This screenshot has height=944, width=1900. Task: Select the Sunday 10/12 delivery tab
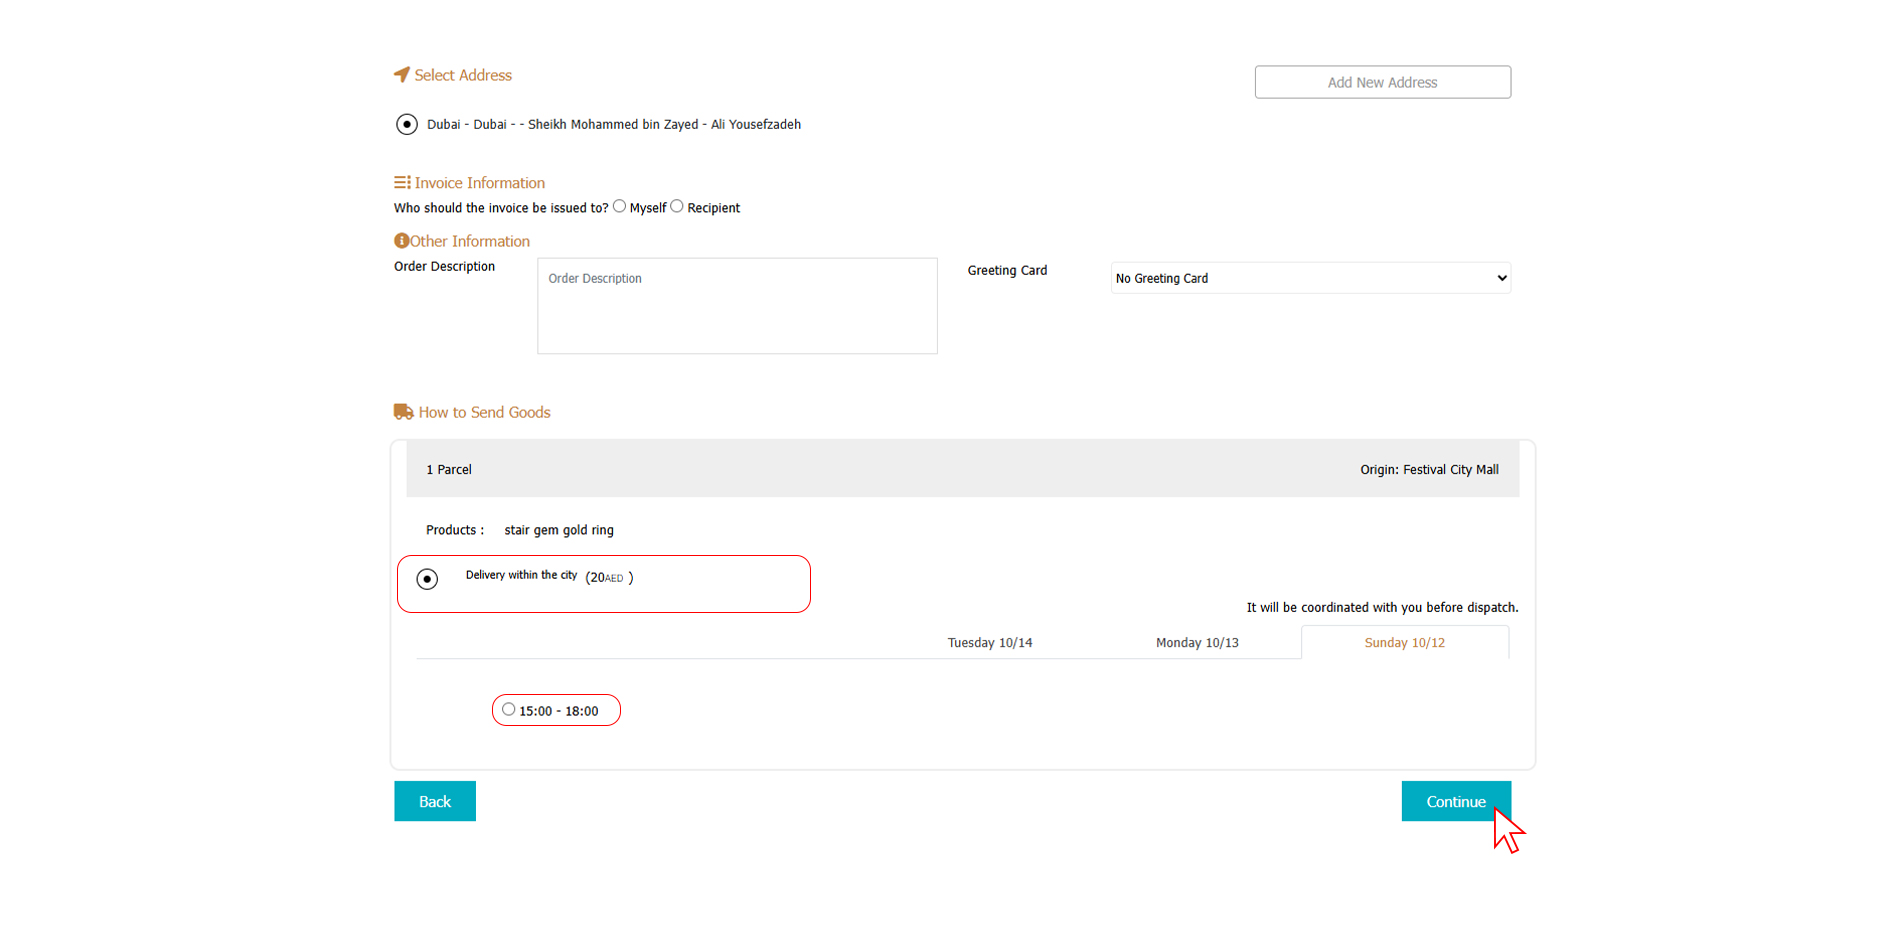pyautogui.click(x=1404, y=643)
